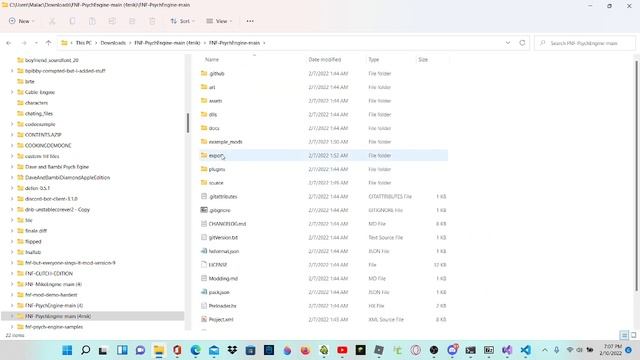This screenshot has height=360, width=640.
Task: Click the Rename icon in toolbar
Action: pyautogui.click(x=112, y=21)
